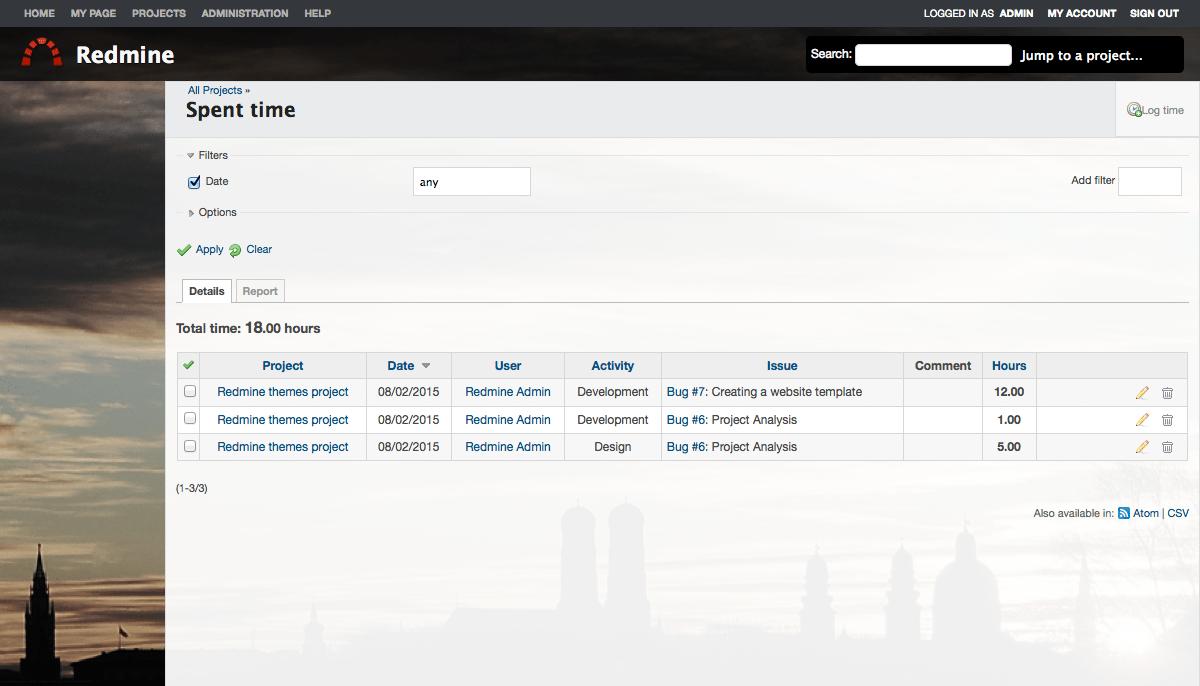Click the green check-all icon in table header
1200x686 pixels.
tap(188, 365)
